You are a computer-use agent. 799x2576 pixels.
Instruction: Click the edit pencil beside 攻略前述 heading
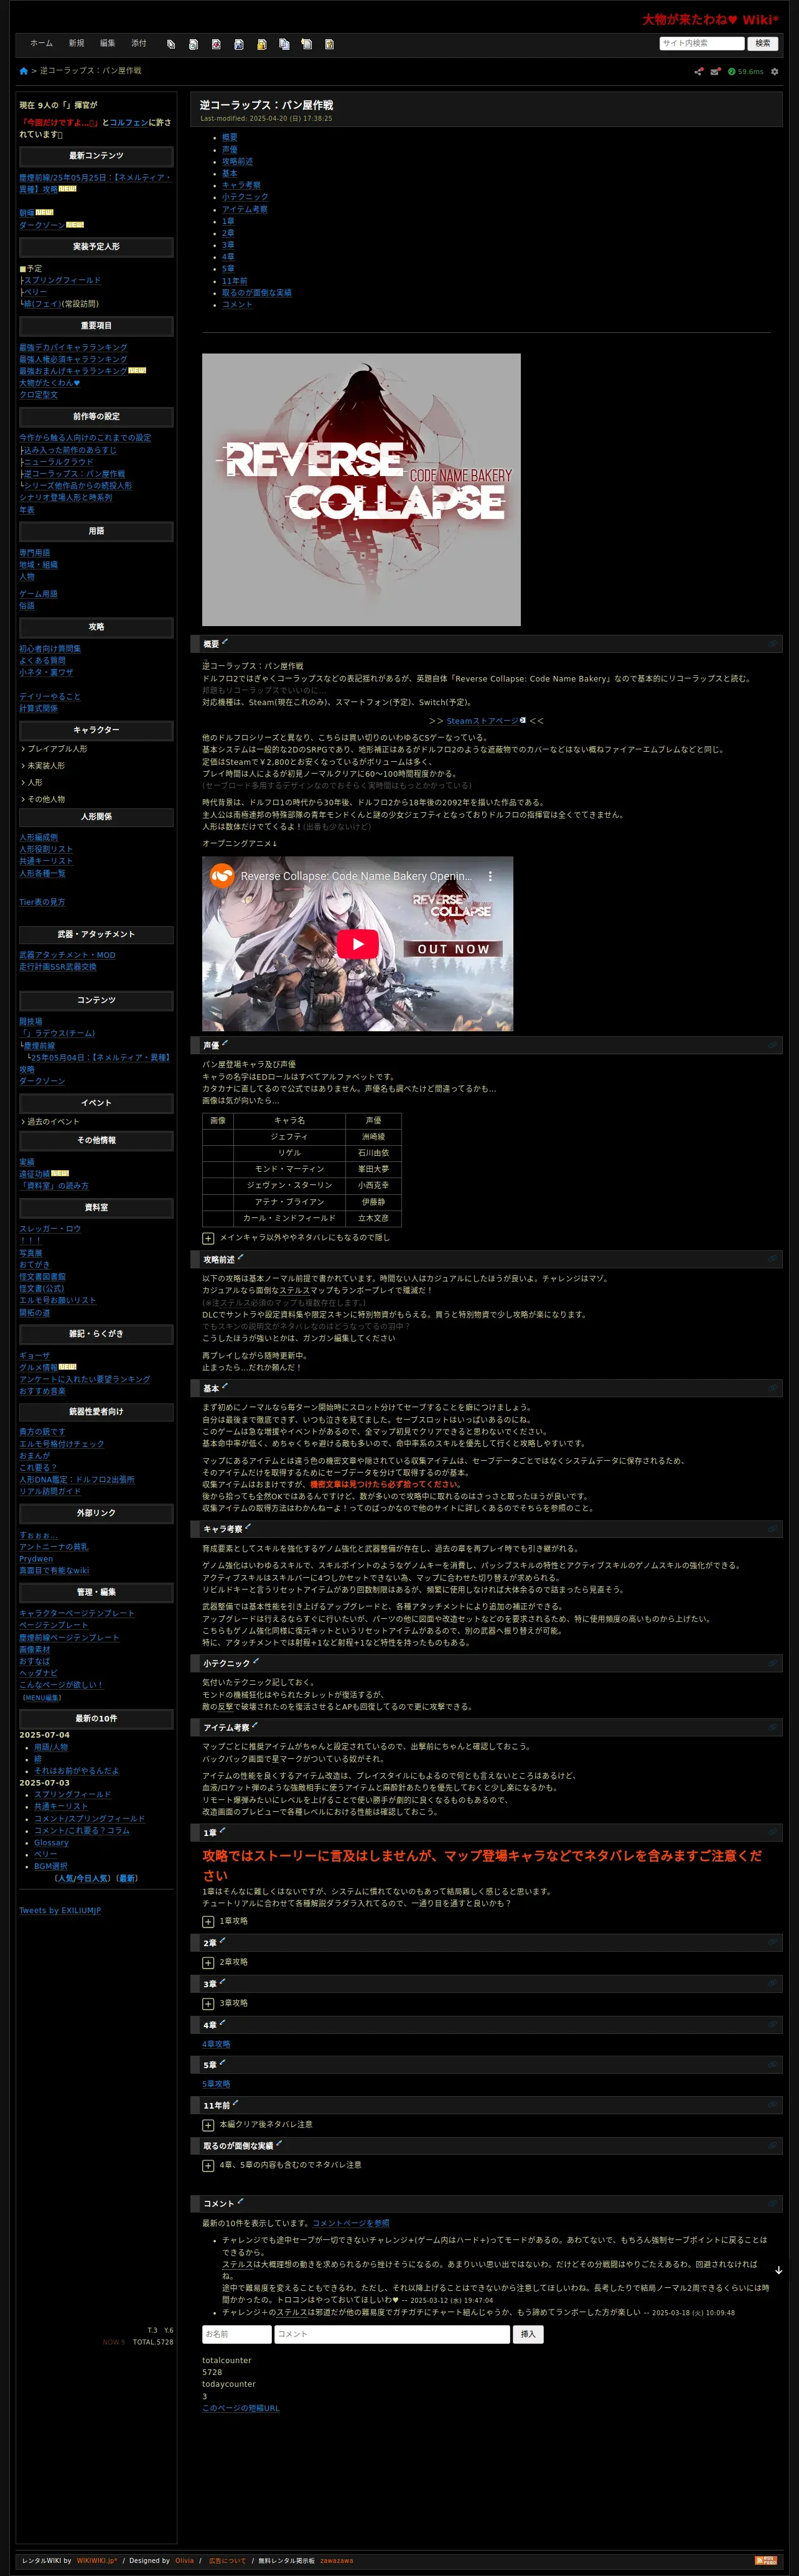(x=241, y=1257)
